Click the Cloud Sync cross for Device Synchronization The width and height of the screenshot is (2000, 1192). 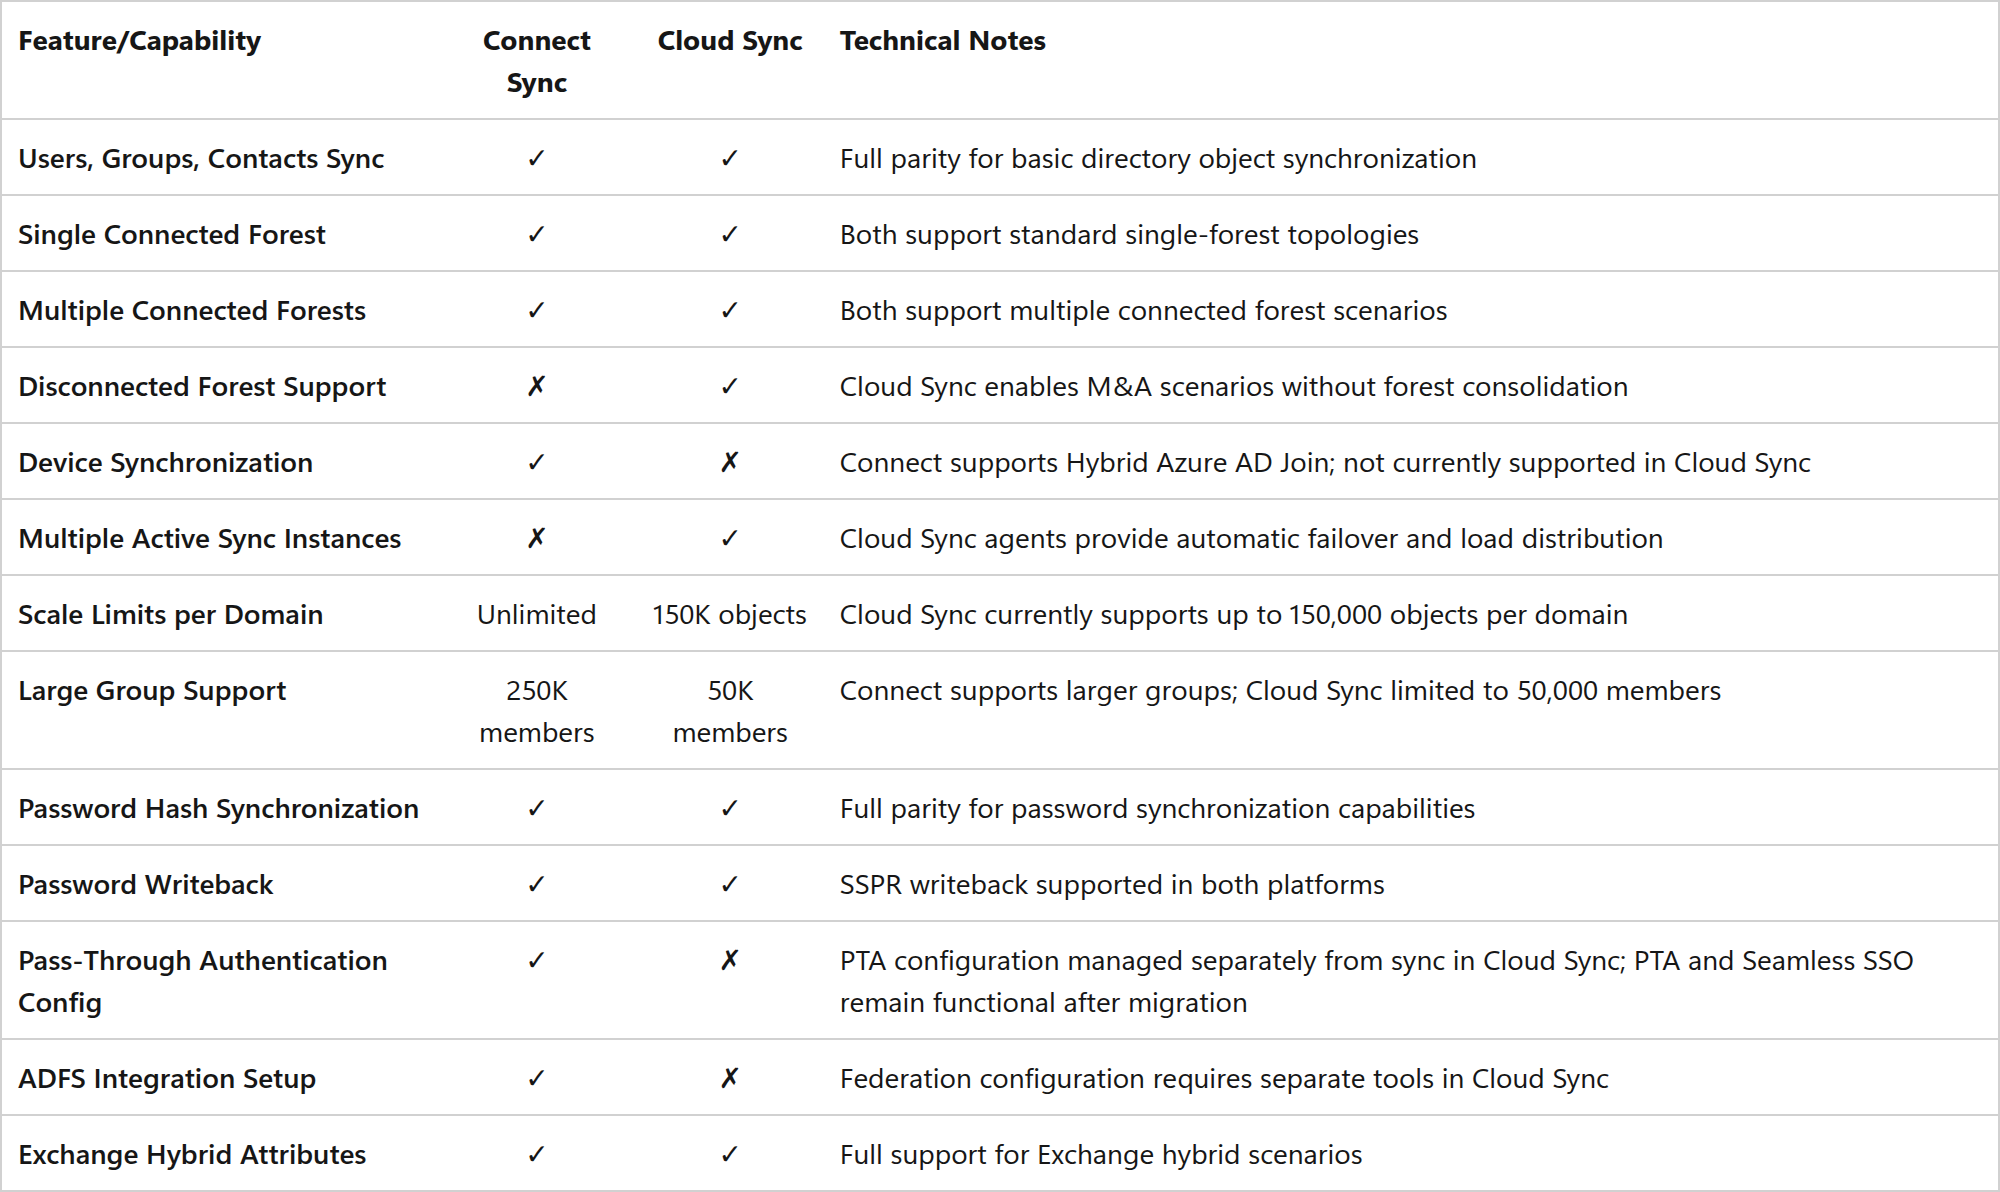730,462
